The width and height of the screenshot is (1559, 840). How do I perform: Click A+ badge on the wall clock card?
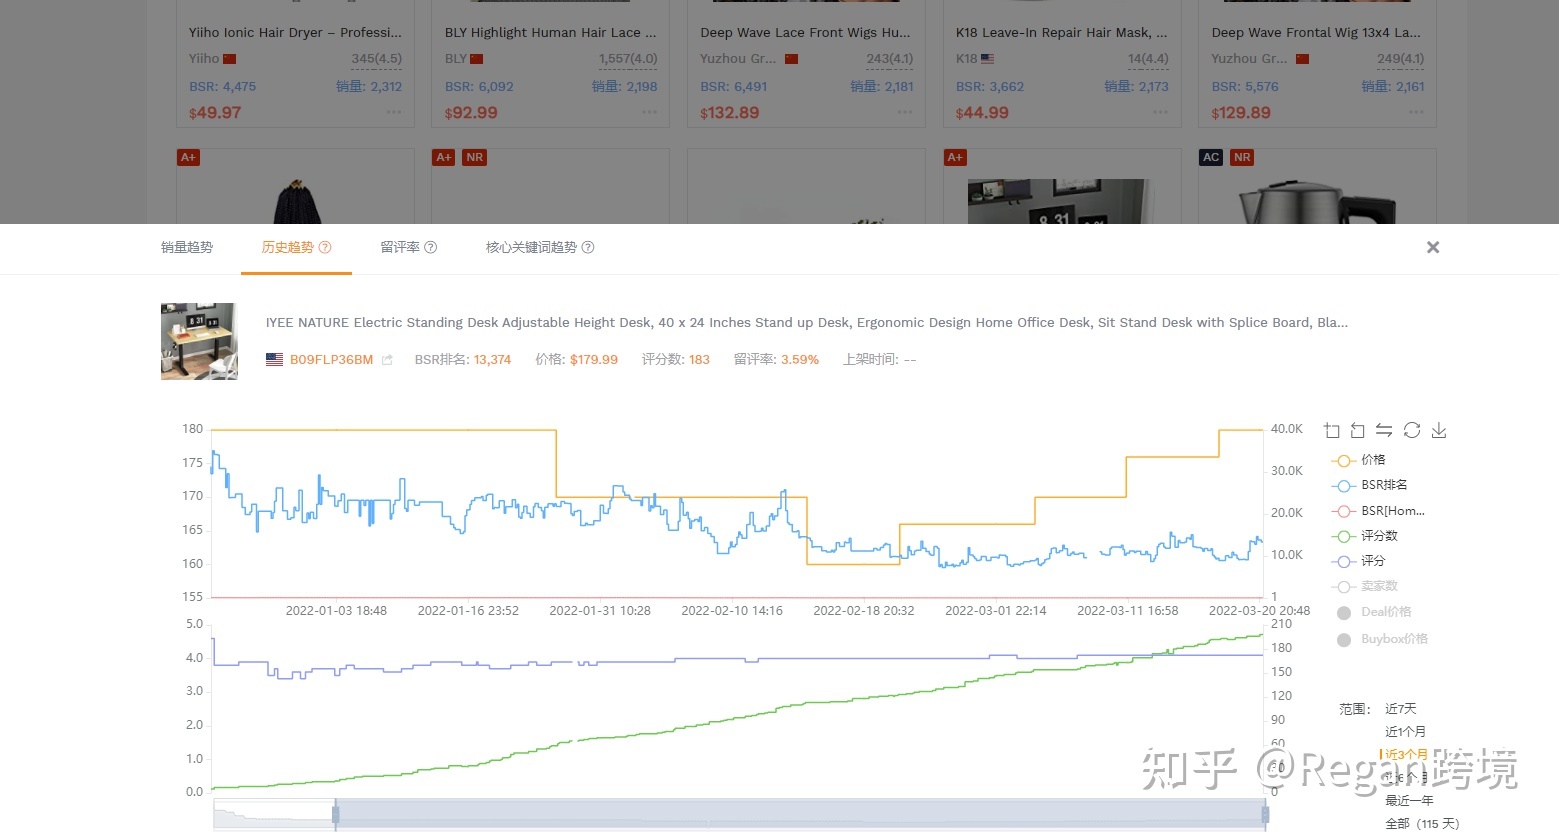955,157
